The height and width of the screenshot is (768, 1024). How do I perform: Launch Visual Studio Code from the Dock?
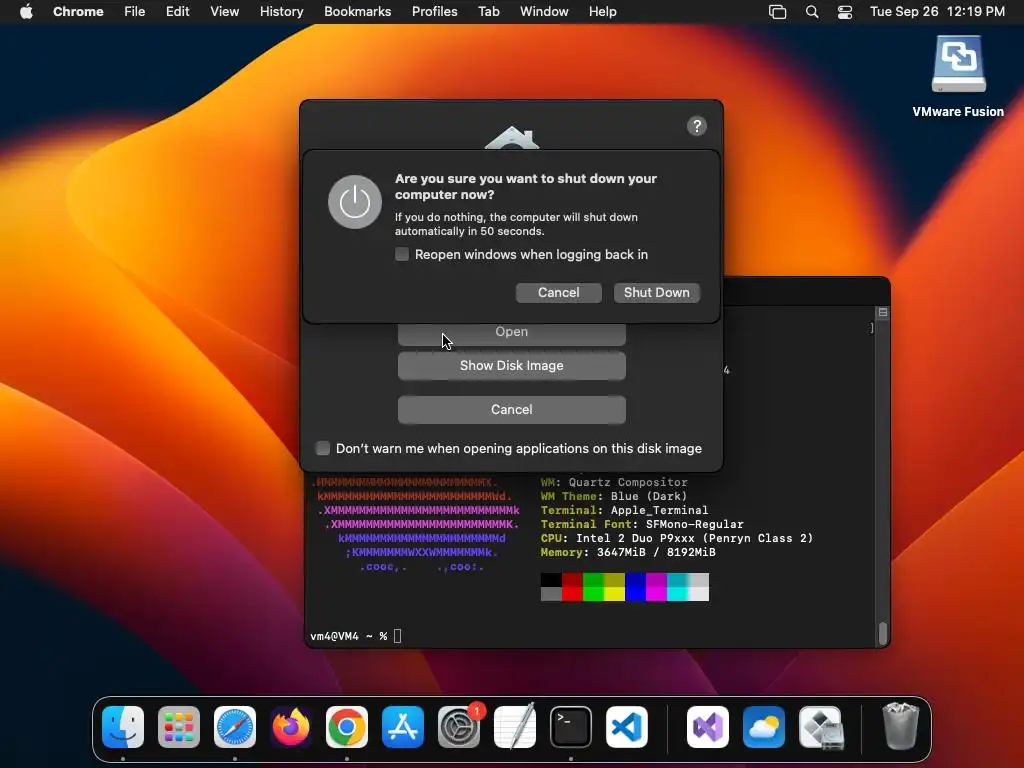pos(627,727)
